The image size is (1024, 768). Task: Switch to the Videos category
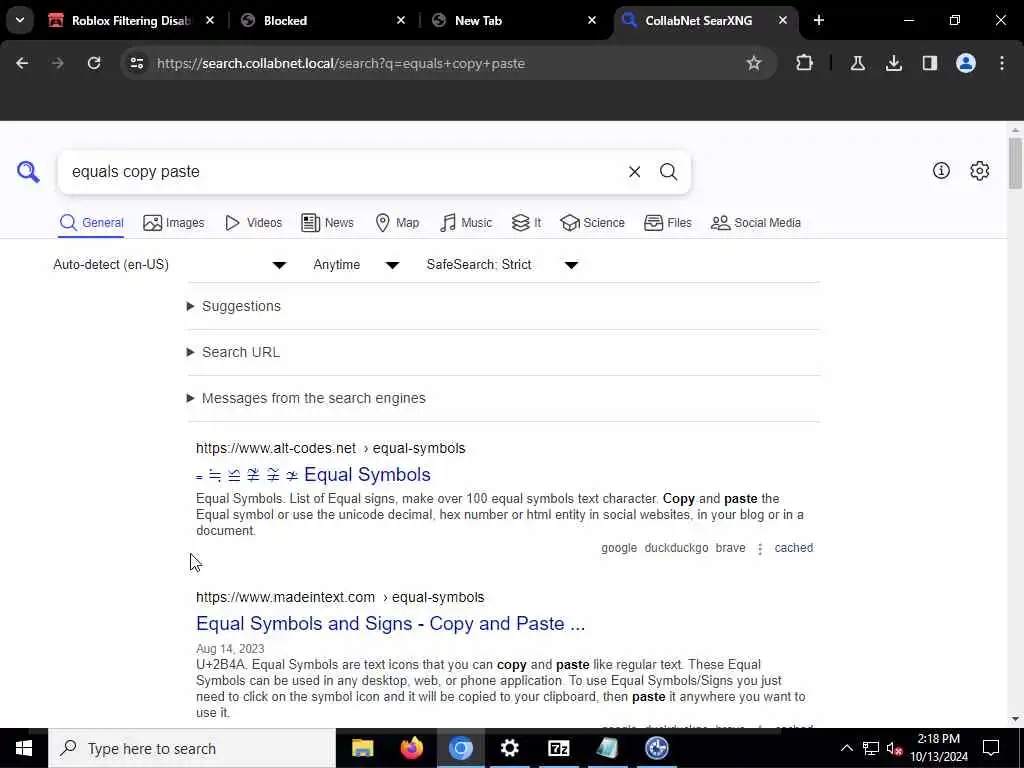point(253,223)
